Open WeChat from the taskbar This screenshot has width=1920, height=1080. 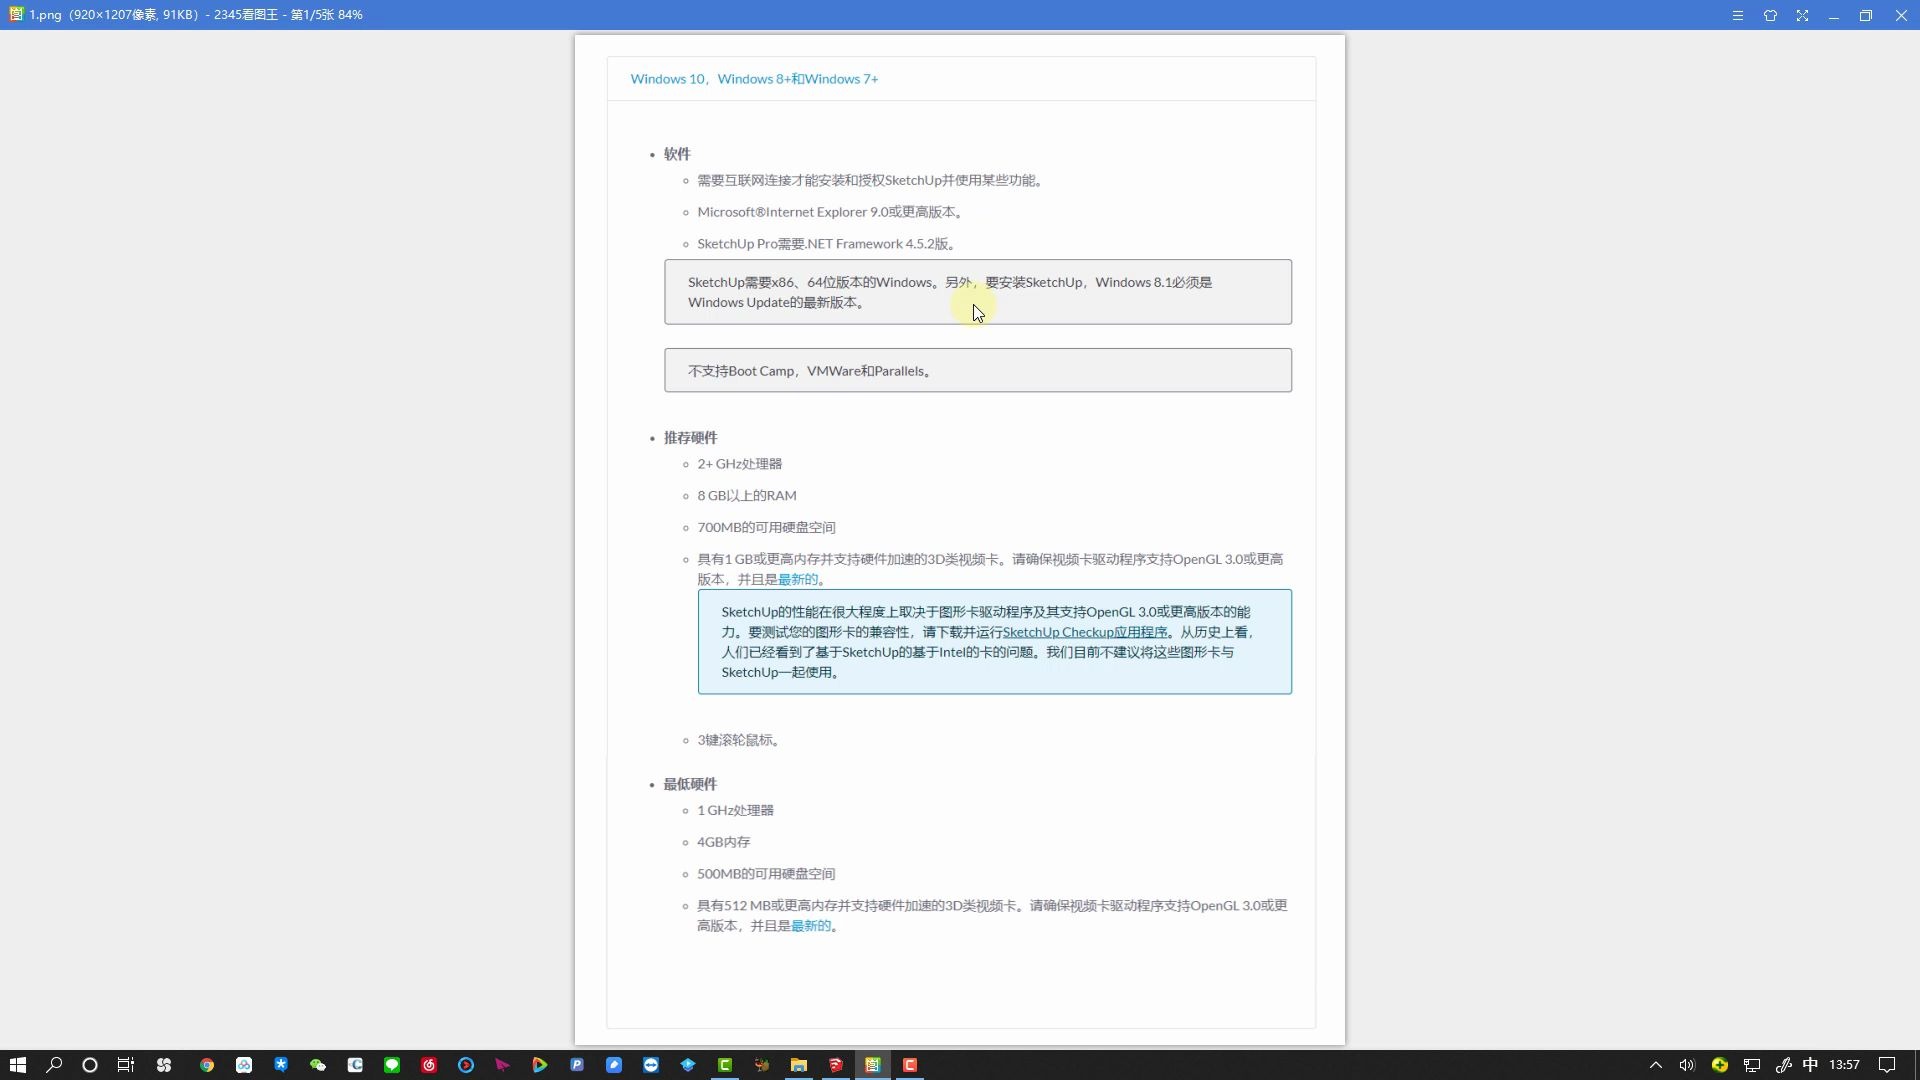pos(318,1065)
